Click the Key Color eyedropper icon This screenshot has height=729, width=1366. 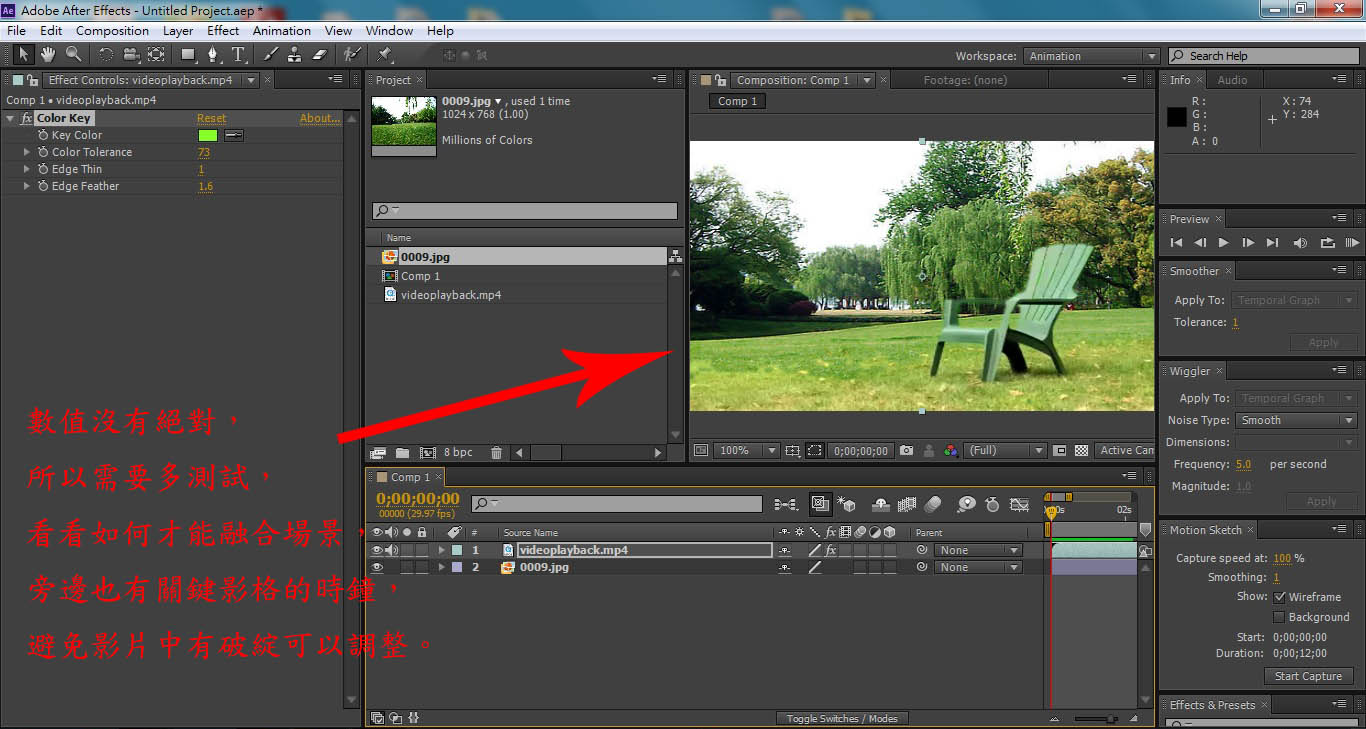pos(234,135)
